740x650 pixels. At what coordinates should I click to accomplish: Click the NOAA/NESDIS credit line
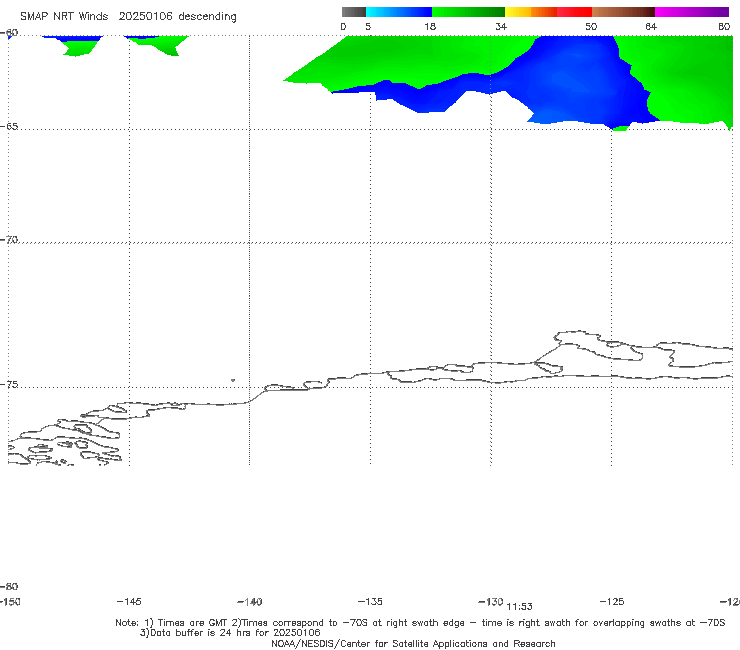point(413,643)
